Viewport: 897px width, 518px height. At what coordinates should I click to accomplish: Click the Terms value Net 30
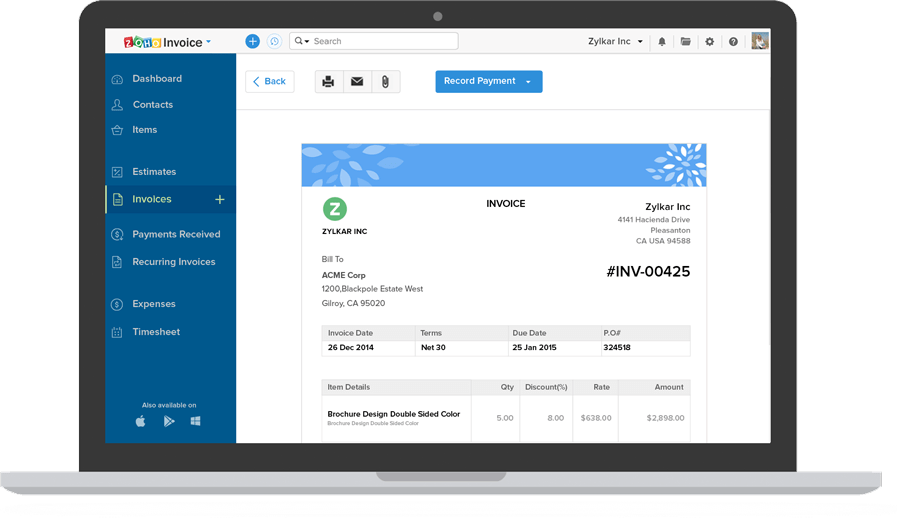coord(433,347)
